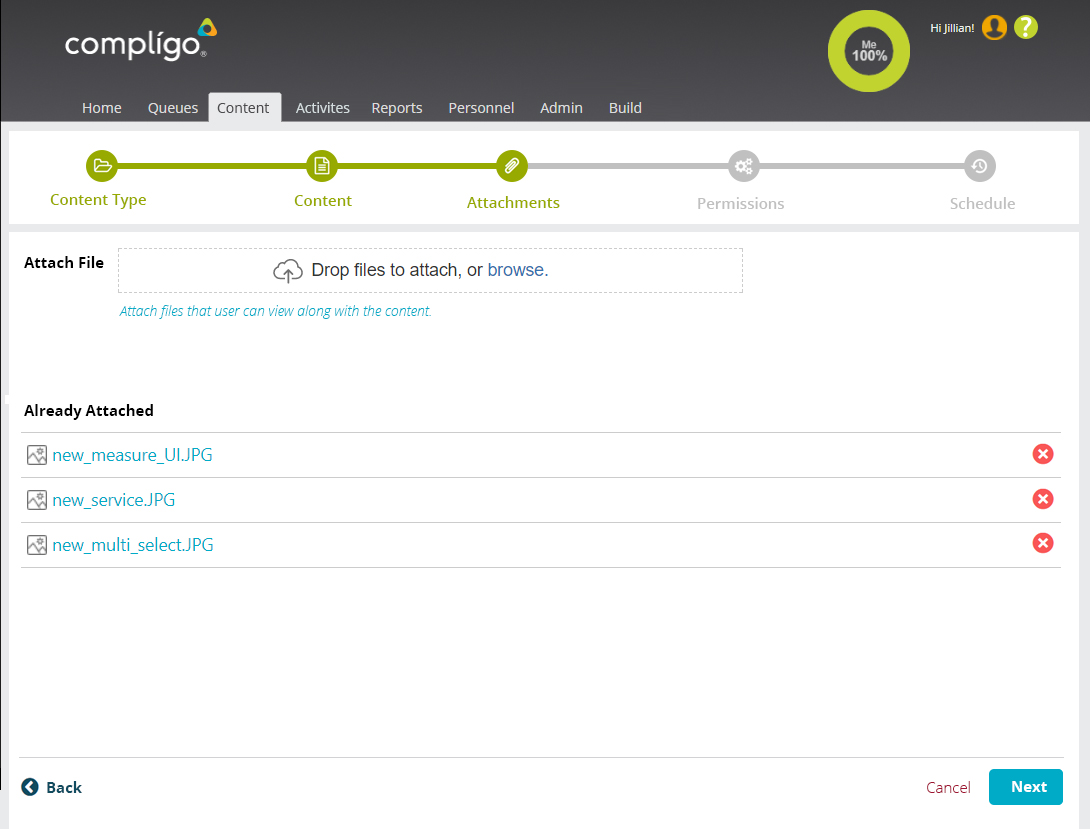Click the Schedule clock step icon
Viewport: 1090px width, 829px height.
(x=980, y=166)
